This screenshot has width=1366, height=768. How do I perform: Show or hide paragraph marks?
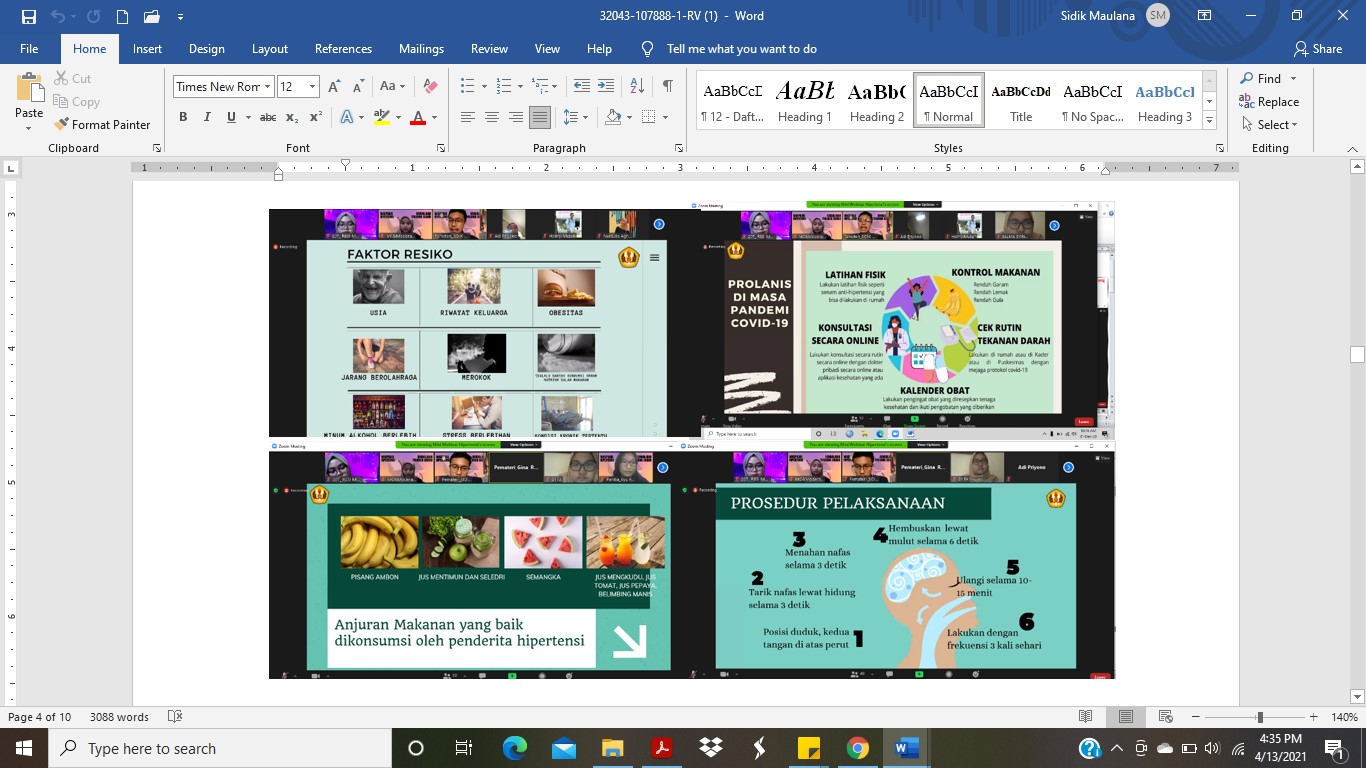point(667,87)
